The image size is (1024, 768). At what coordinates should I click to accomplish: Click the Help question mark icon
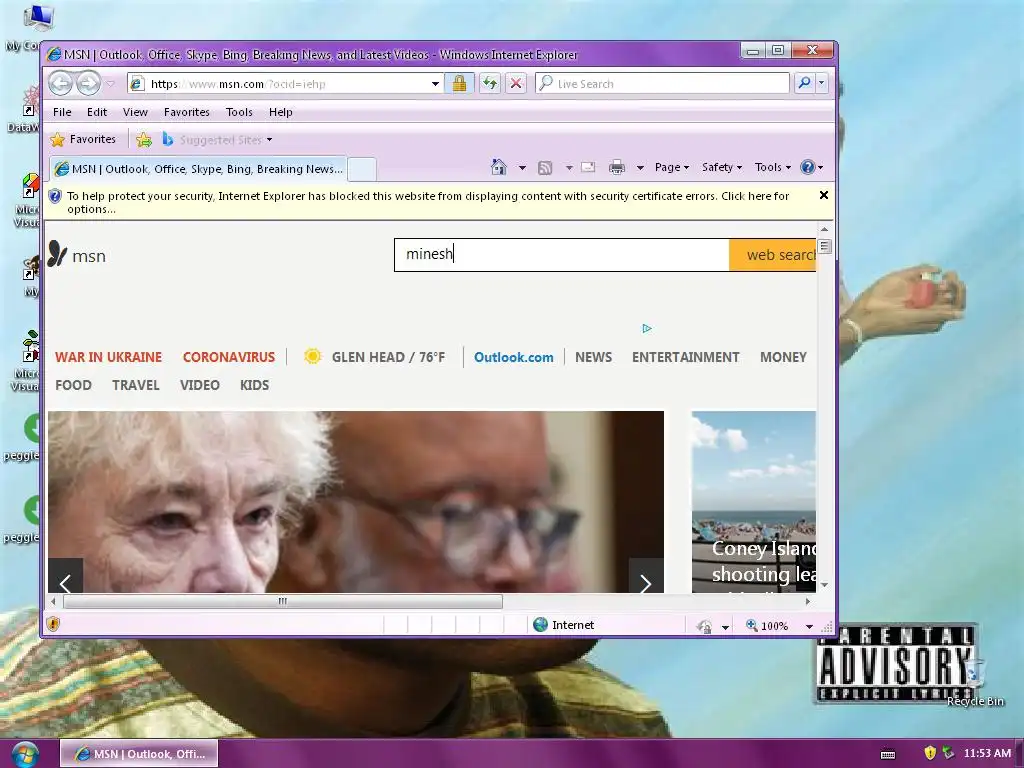click(x=808, y=167)
